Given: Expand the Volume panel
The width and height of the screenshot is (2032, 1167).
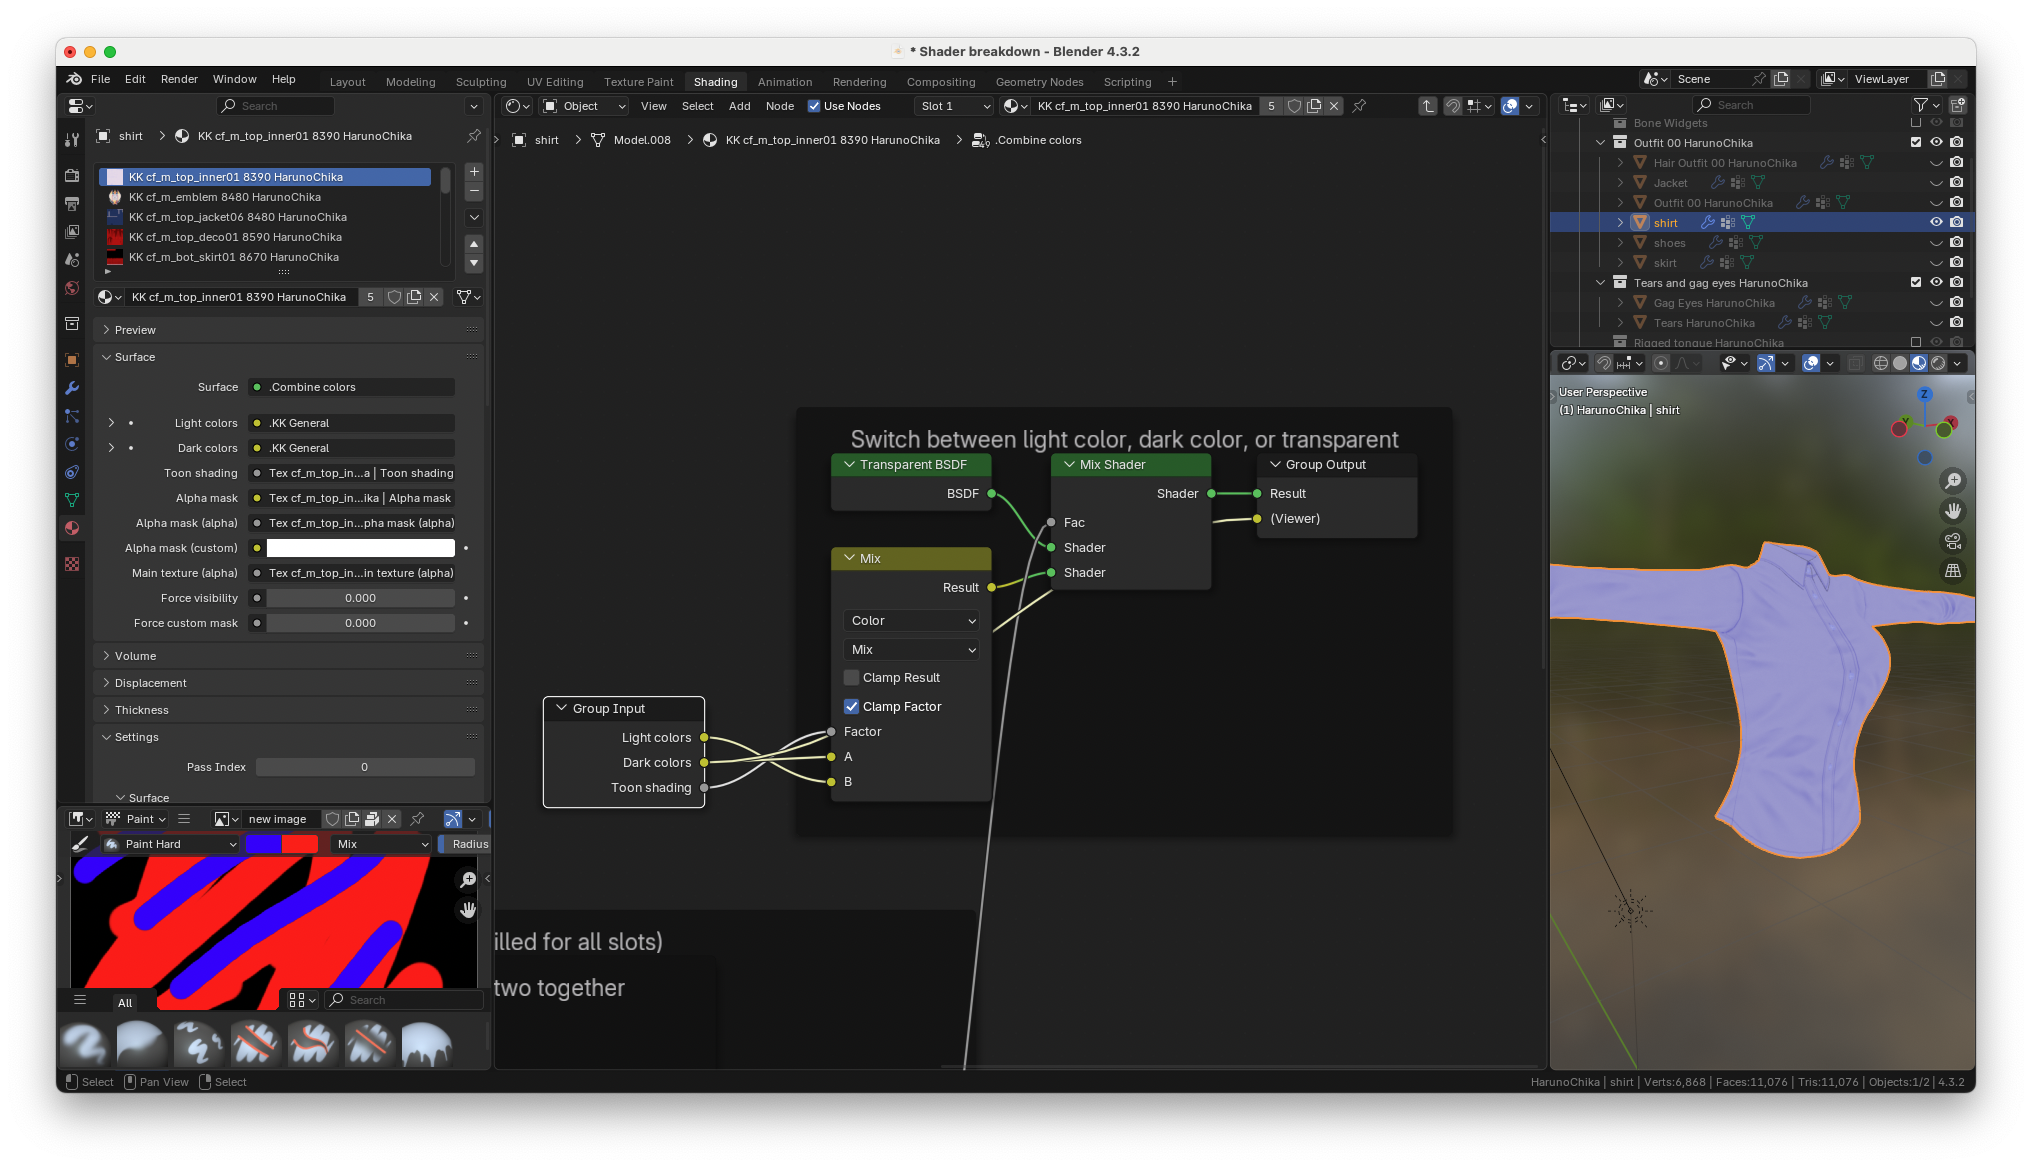Looking at the screenshot, I should coord(135,656).
